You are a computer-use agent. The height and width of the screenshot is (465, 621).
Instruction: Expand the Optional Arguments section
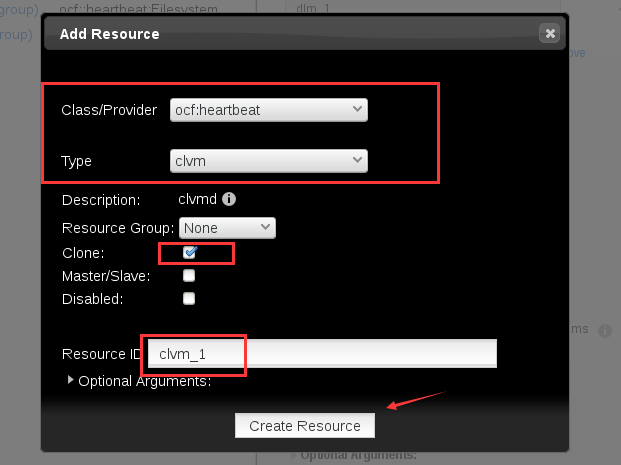pyautogui.click(x=140, y=381)
